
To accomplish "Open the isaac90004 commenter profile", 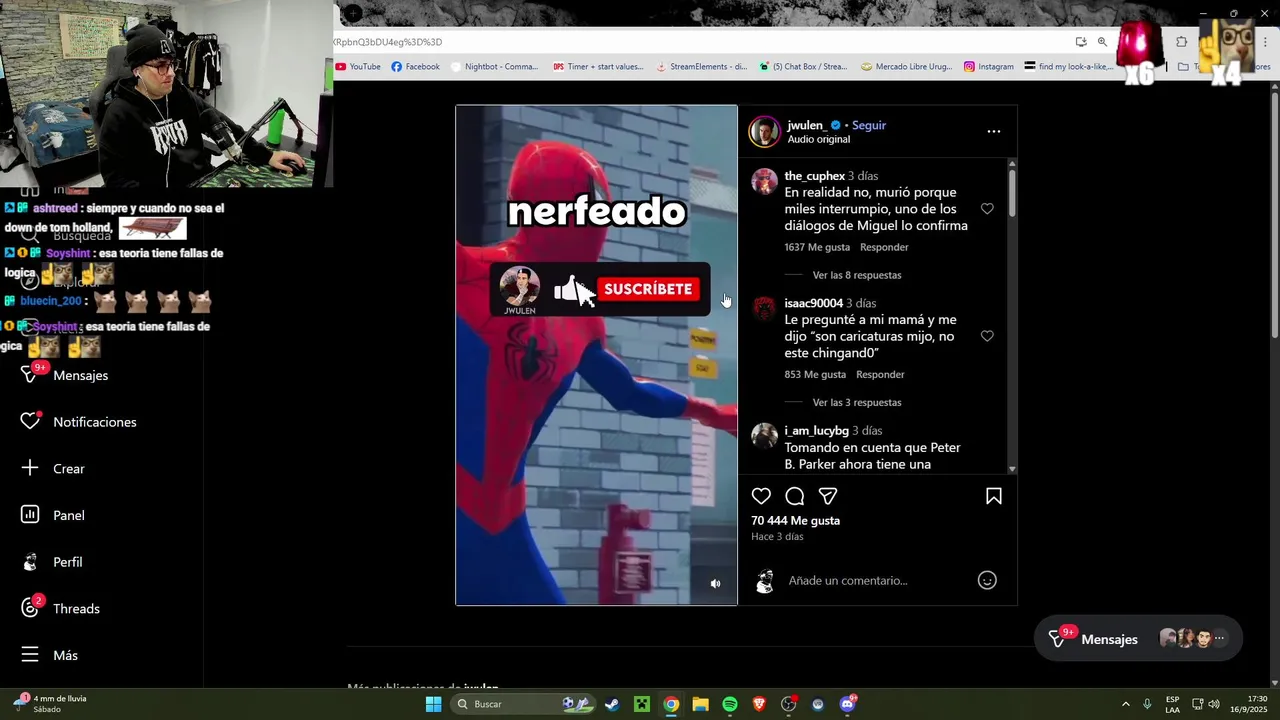I will click(813, 303).
